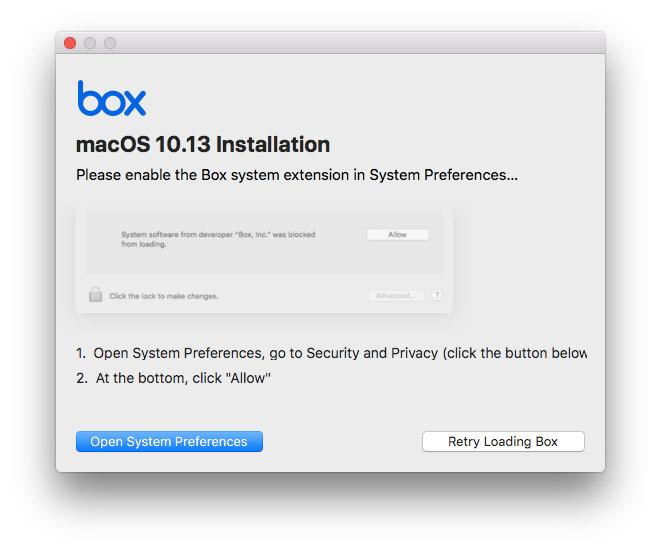Viewport: 661px width, 552px height.
Task: Click 'Security and Privacy' in step one
Action: (x=372, y=353)
